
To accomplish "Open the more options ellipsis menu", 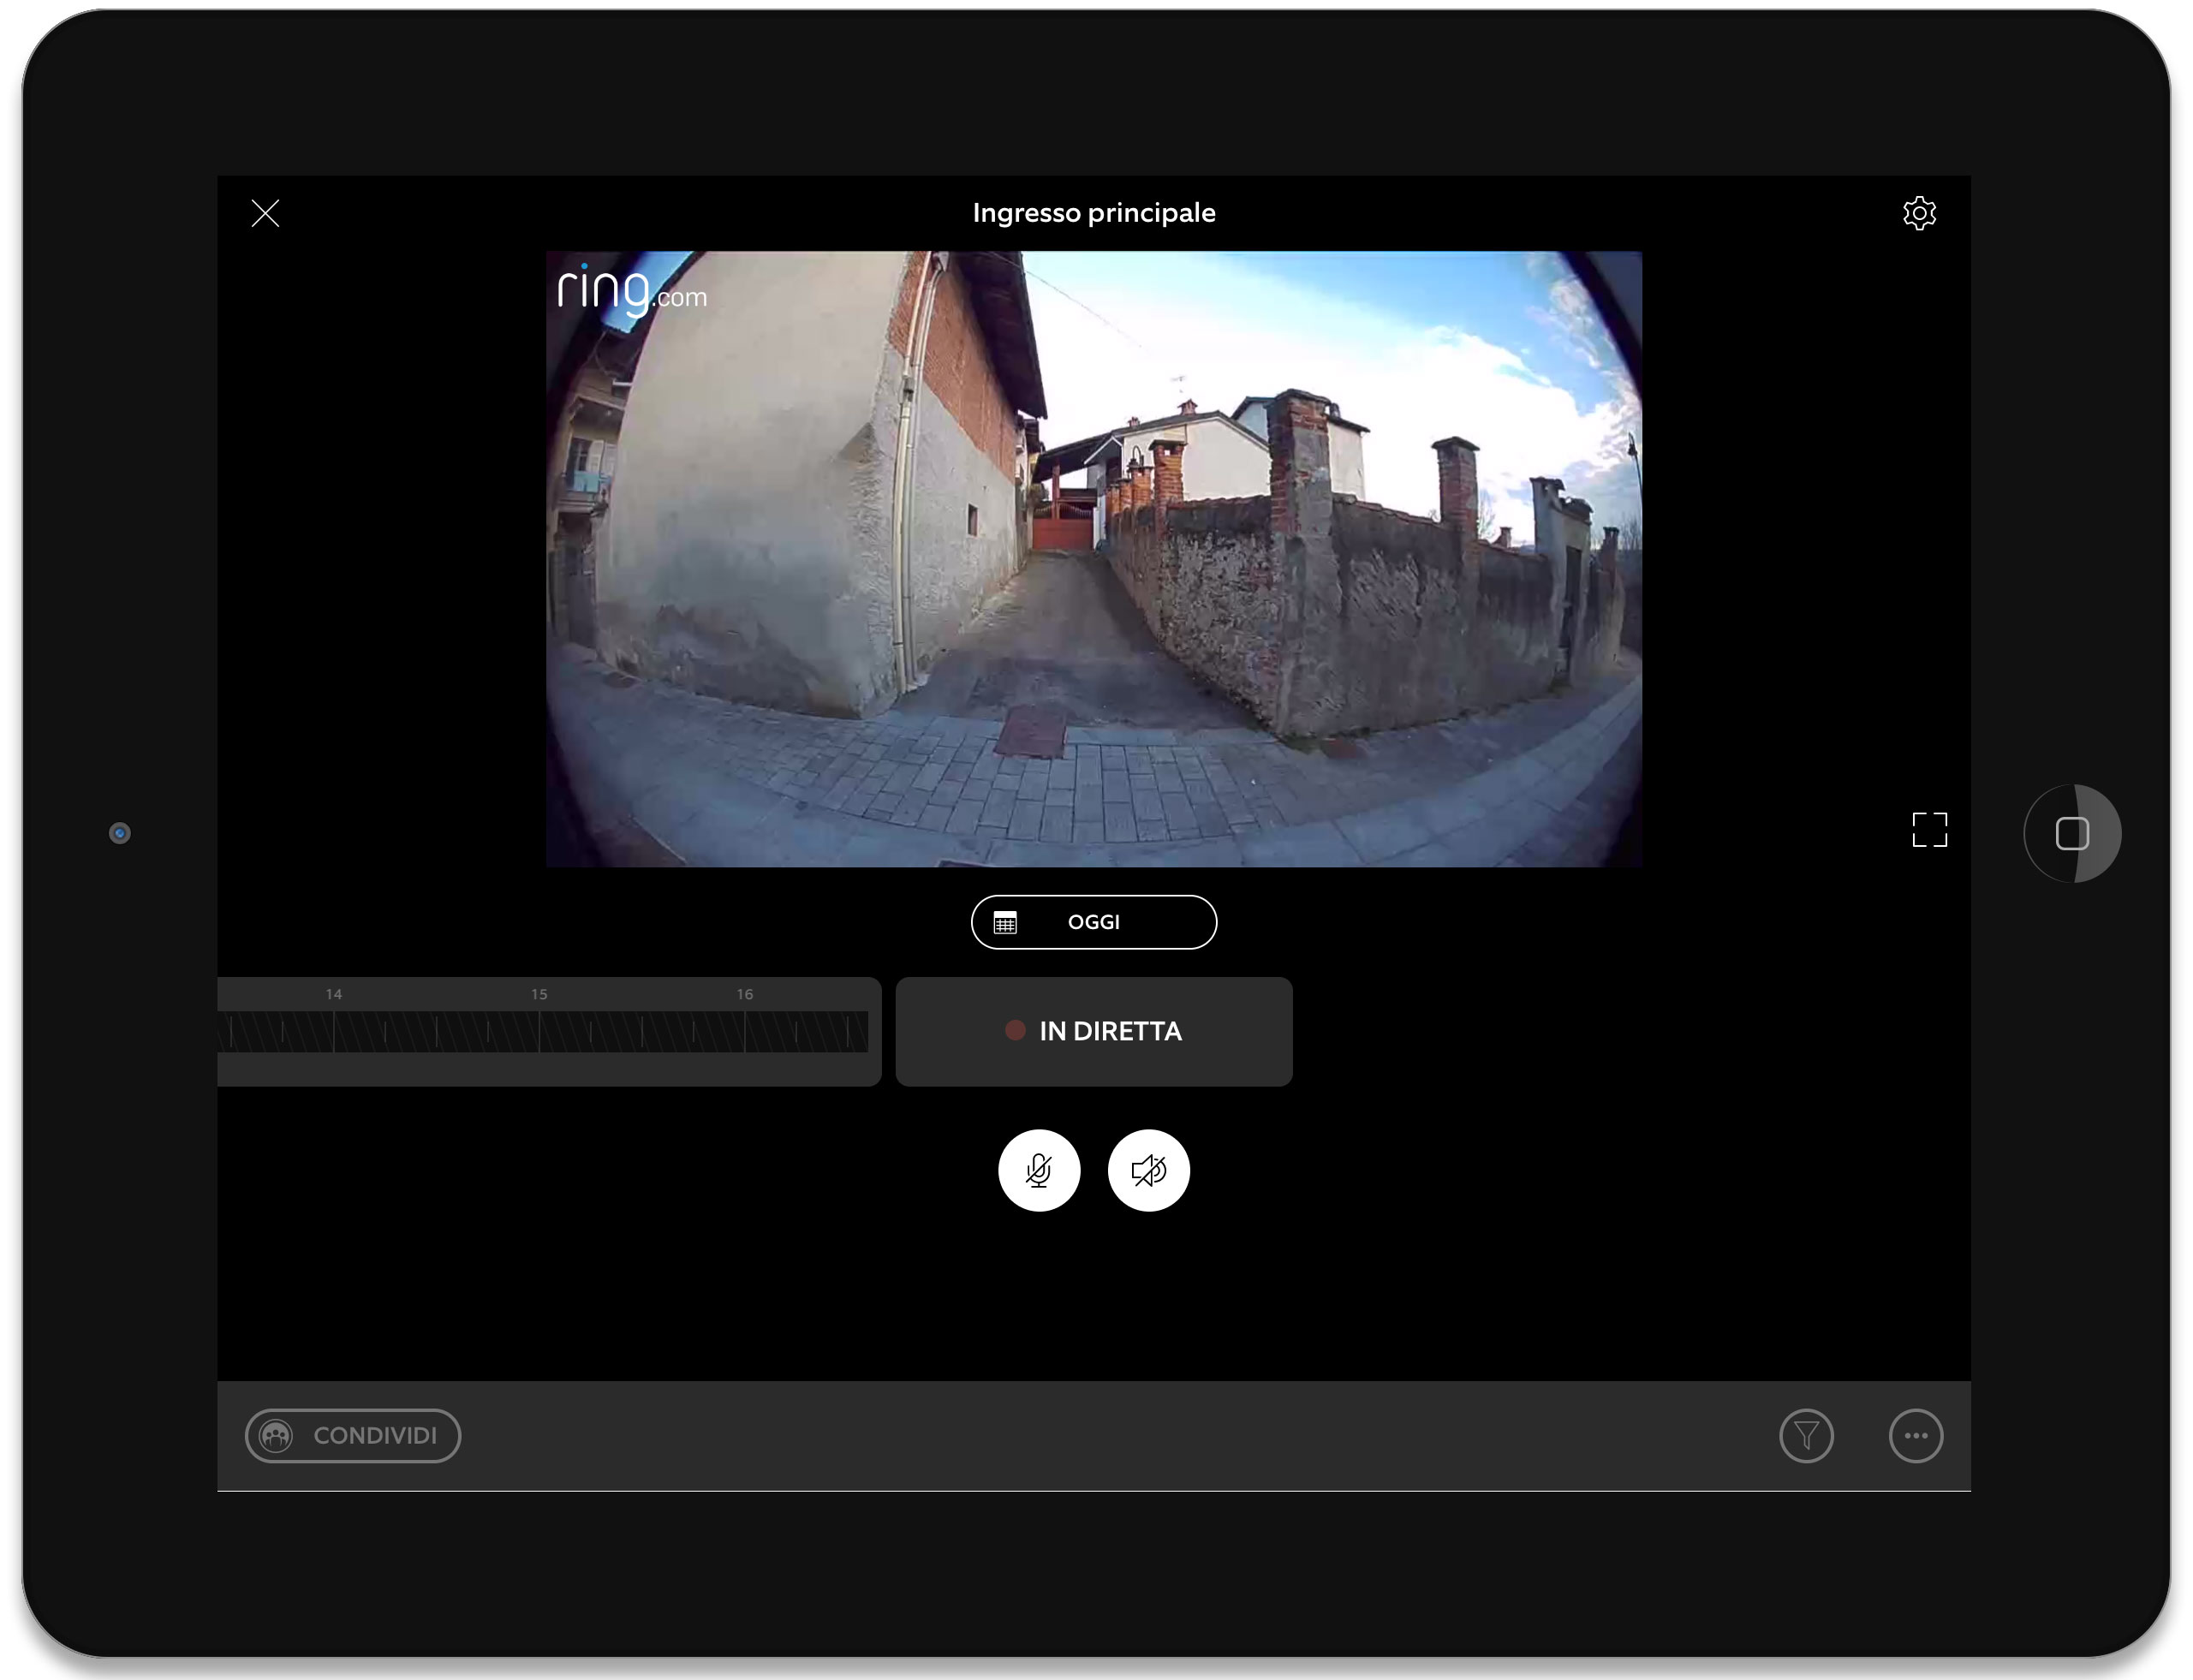I will (1915, 1436).
